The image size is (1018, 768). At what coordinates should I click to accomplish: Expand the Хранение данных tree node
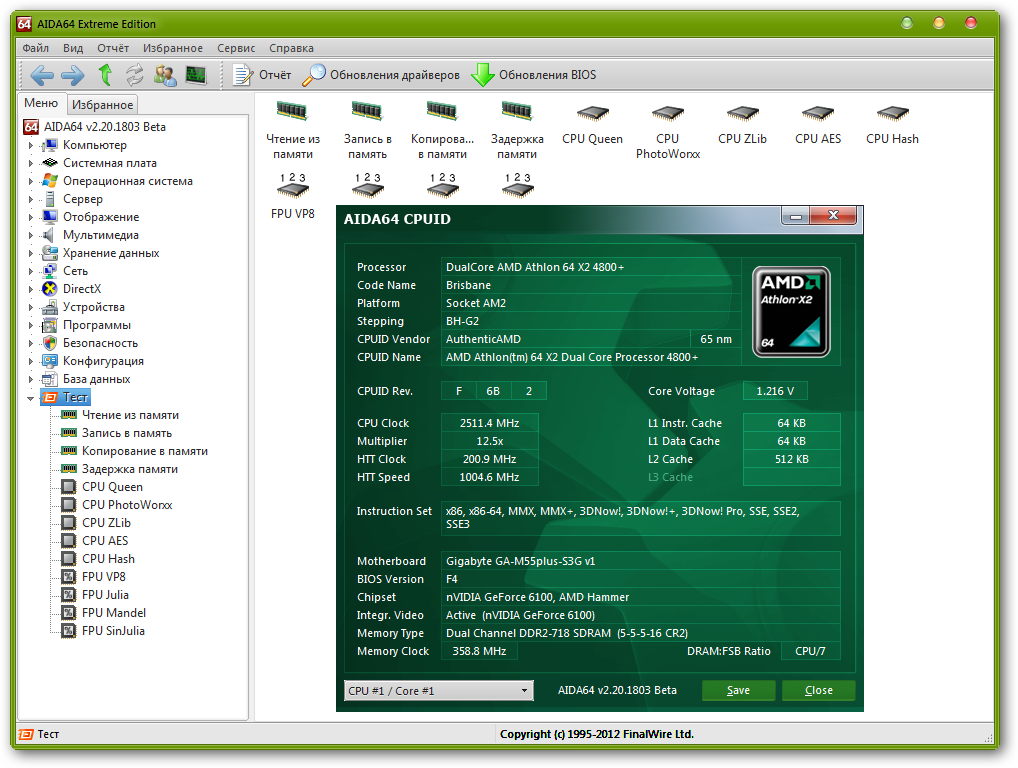(31, 253)
